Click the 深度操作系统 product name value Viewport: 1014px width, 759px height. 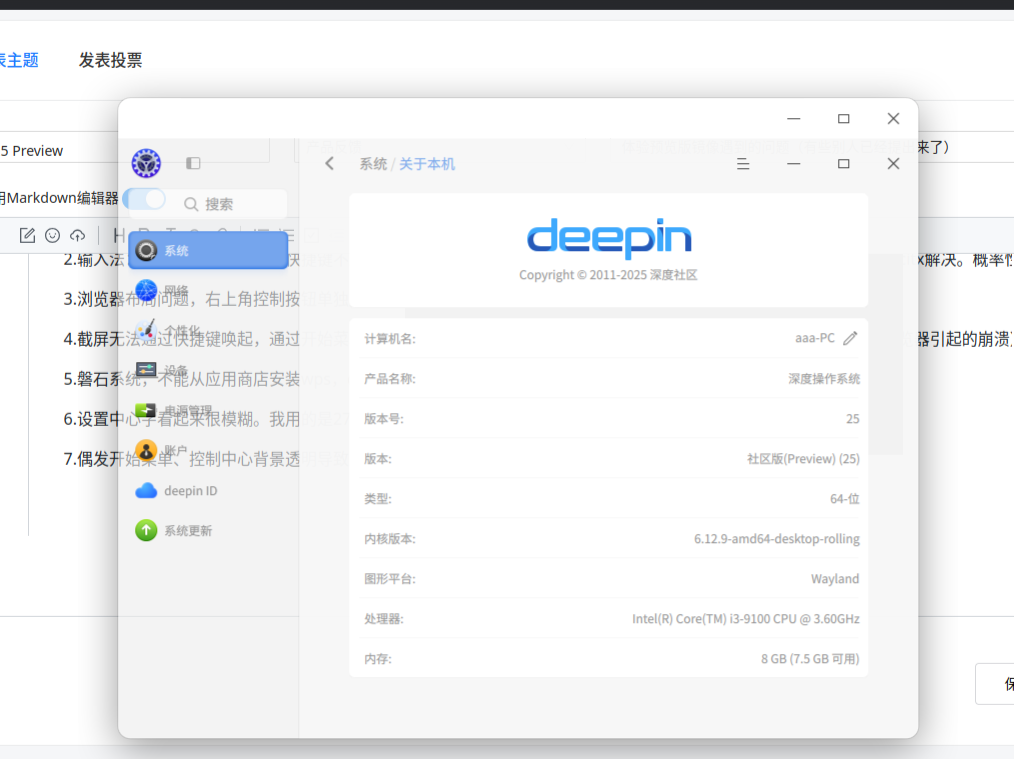[x=824, y=378]
